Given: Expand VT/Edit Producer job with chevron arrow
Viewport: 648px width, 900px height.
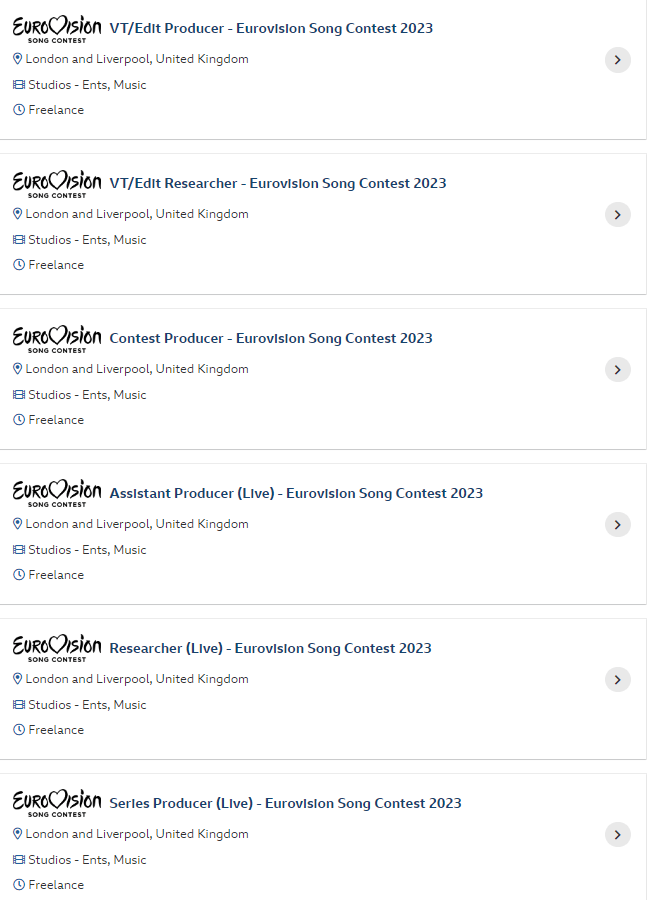Looking at the screenshot, I should [618, 60].
